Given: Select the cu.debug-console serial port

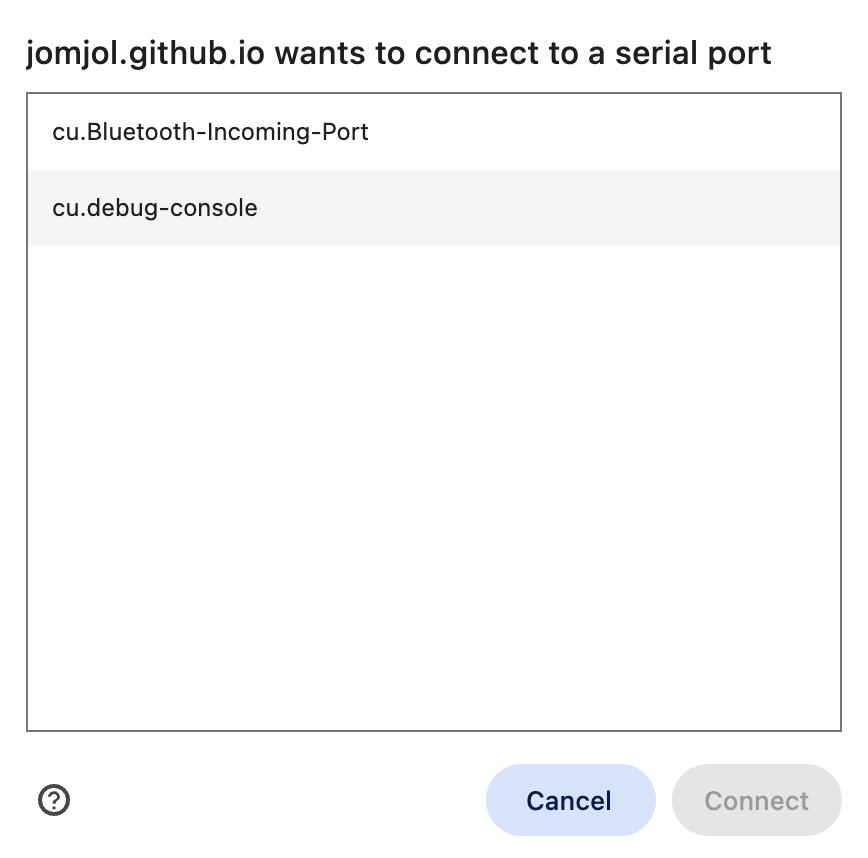Looking at the screenshot, I should tap(155, 208).
